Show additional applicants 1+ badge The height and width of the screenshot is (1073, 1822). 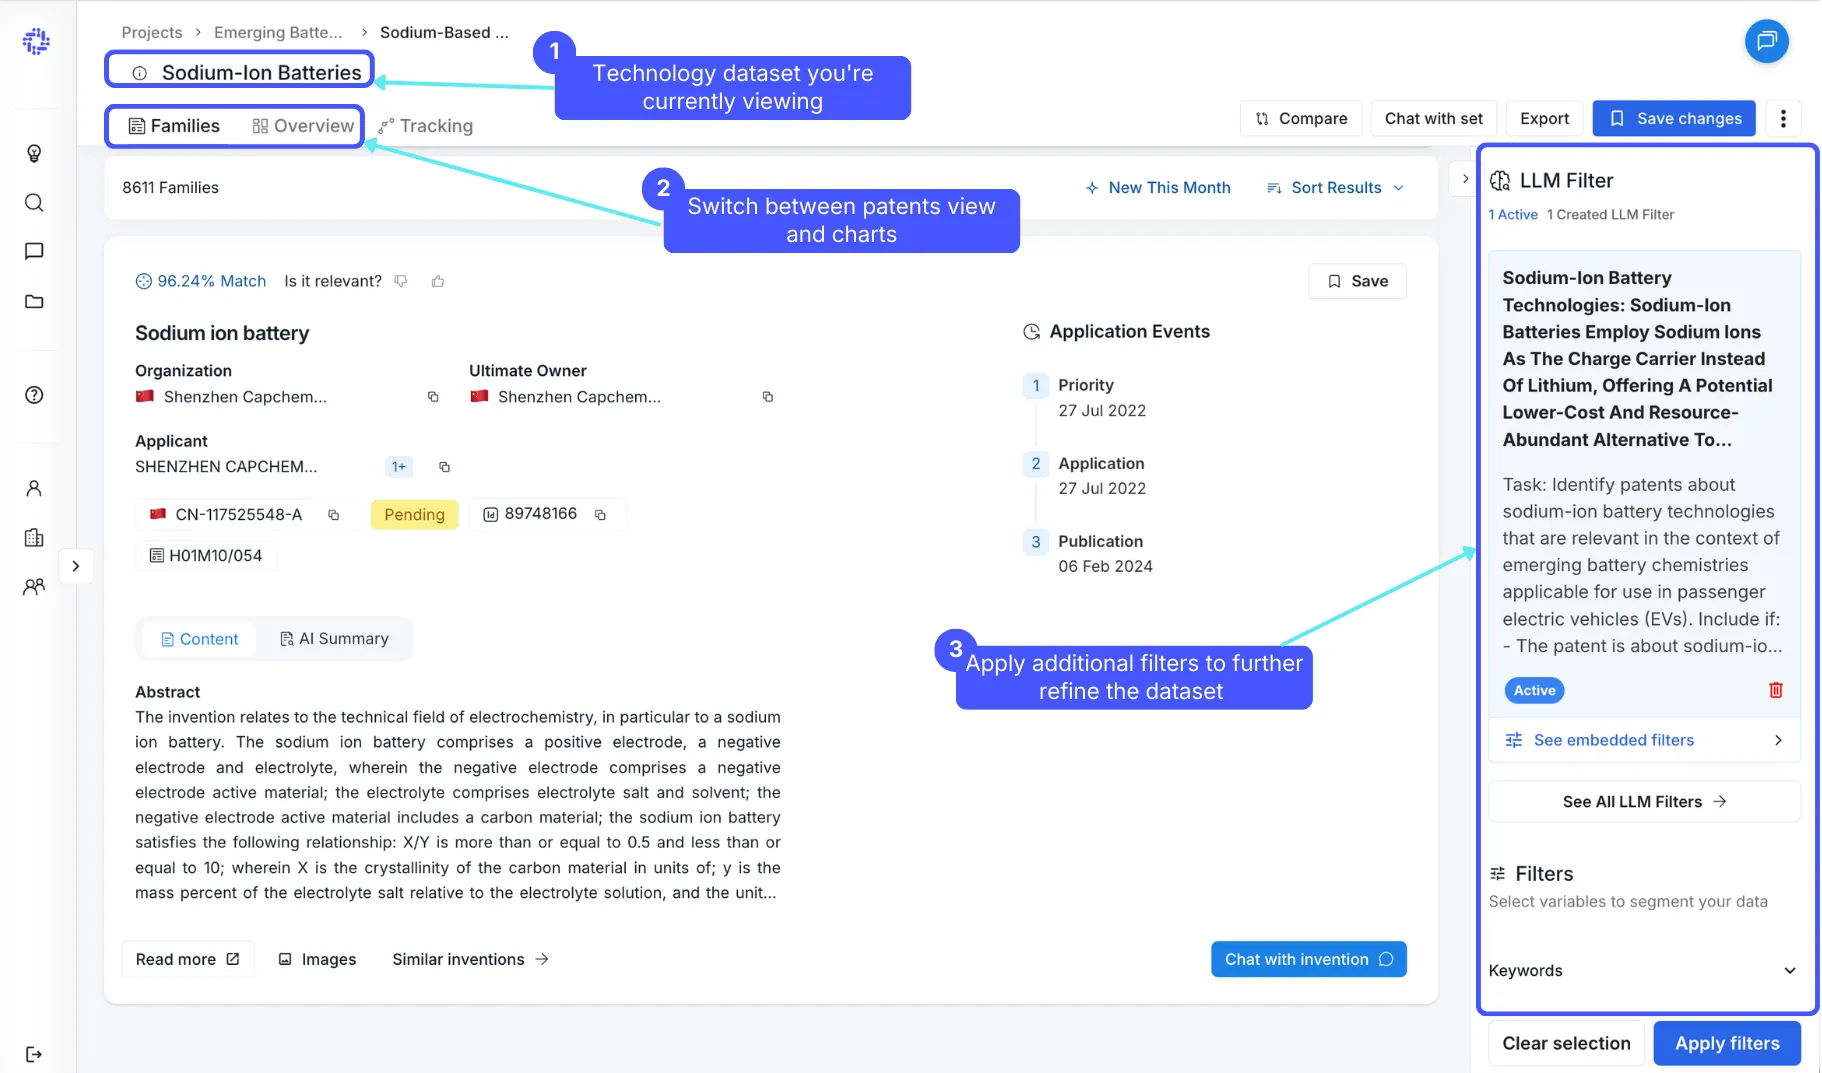coord(398,467)
